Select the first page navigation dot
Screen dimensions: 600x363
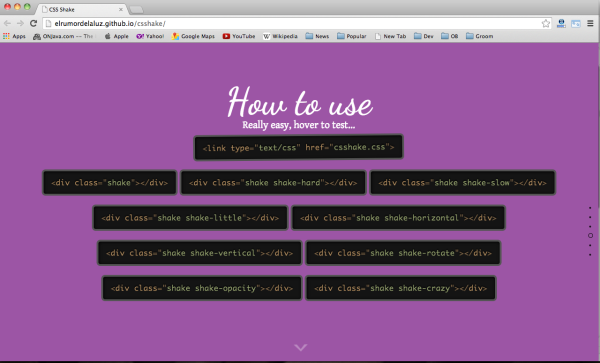pyautogui.click(x=590, y=208)
